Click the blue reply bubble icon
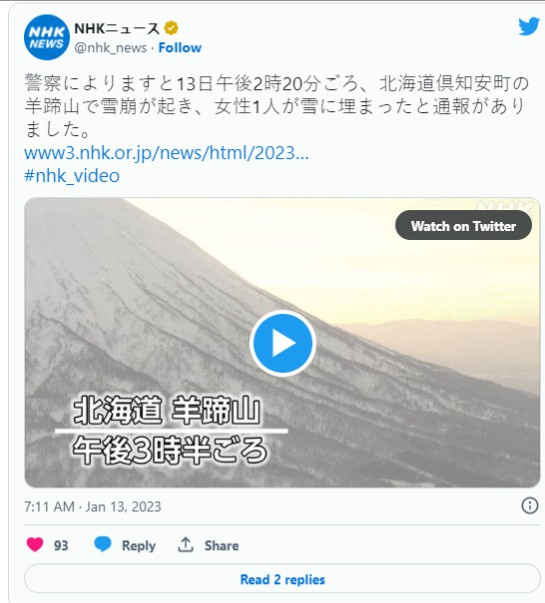 click(x=103, y=545)
